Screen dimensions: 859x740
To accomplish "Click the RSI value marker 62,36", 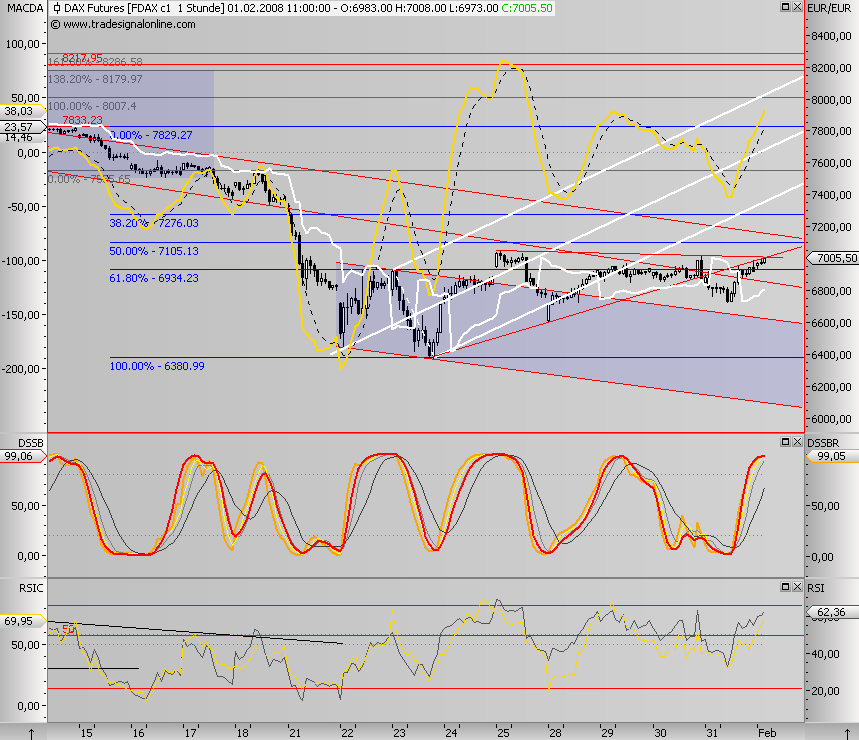I will click(x=832, y=612).
